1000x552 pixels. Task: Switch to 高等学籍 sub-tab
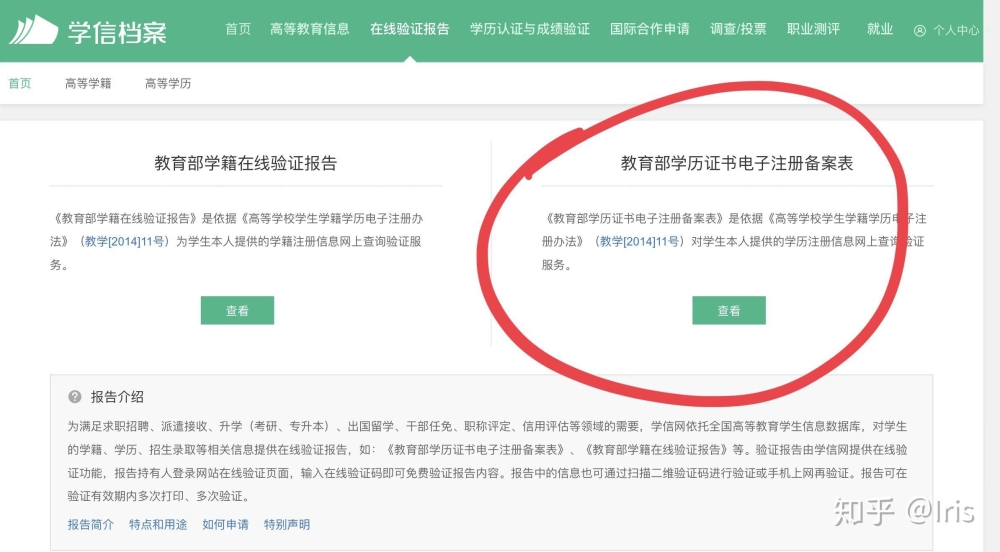(x=88, y=84)
